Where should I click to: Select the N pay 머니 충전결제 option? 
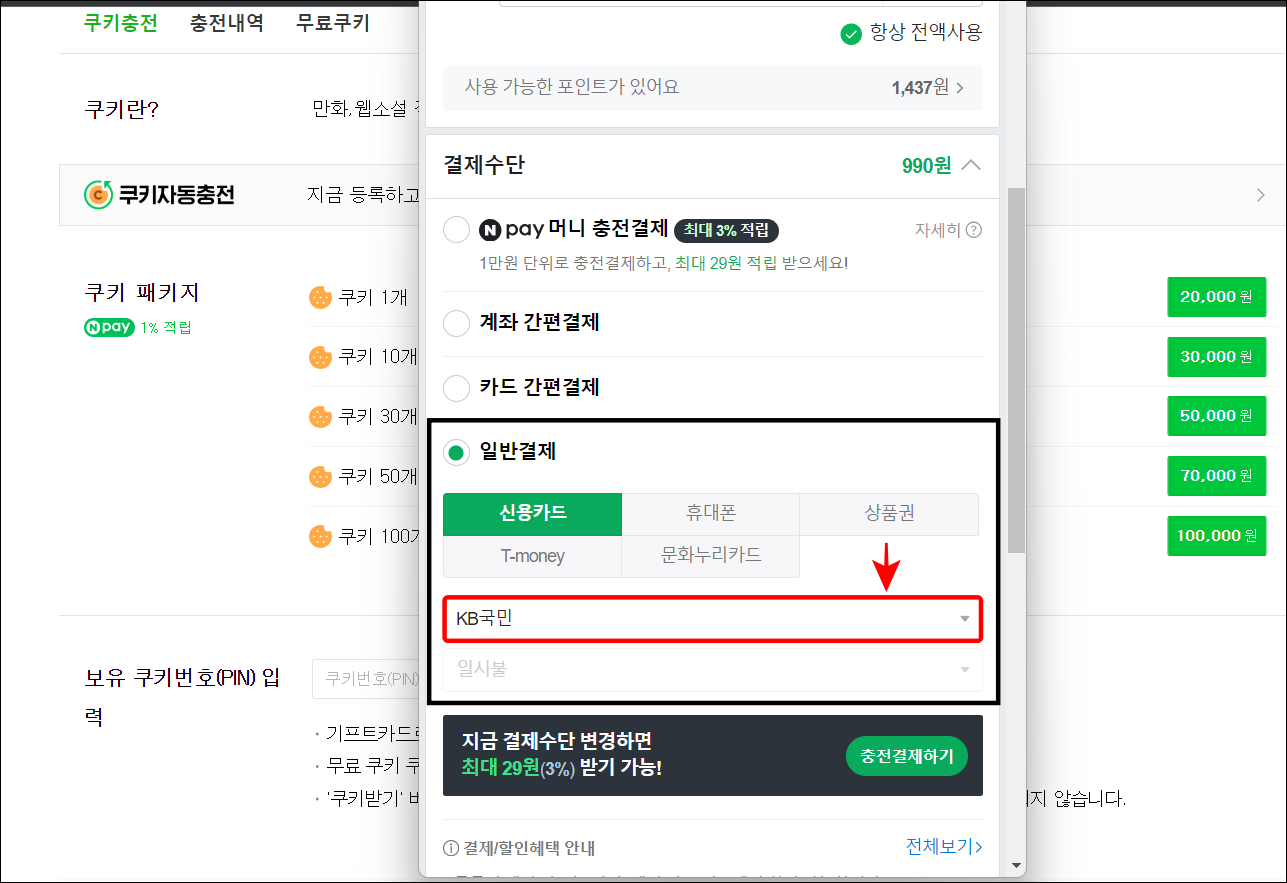pos(456,229)
